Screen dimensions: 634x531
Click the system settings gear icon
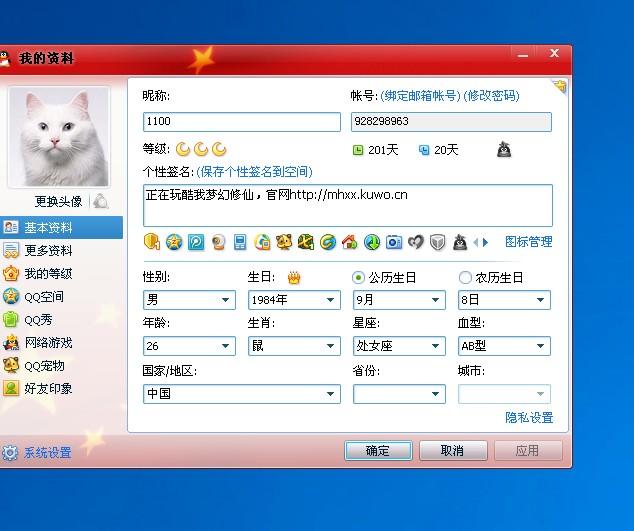point(10,452)
